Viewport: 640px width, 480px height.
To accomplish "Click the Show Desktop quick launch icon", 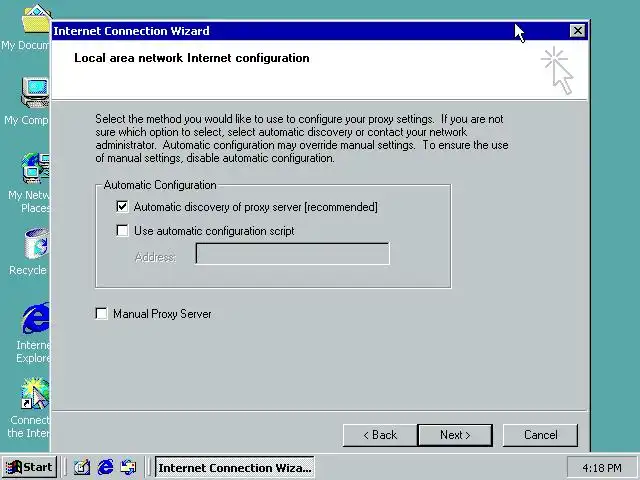I will [82, 467].
